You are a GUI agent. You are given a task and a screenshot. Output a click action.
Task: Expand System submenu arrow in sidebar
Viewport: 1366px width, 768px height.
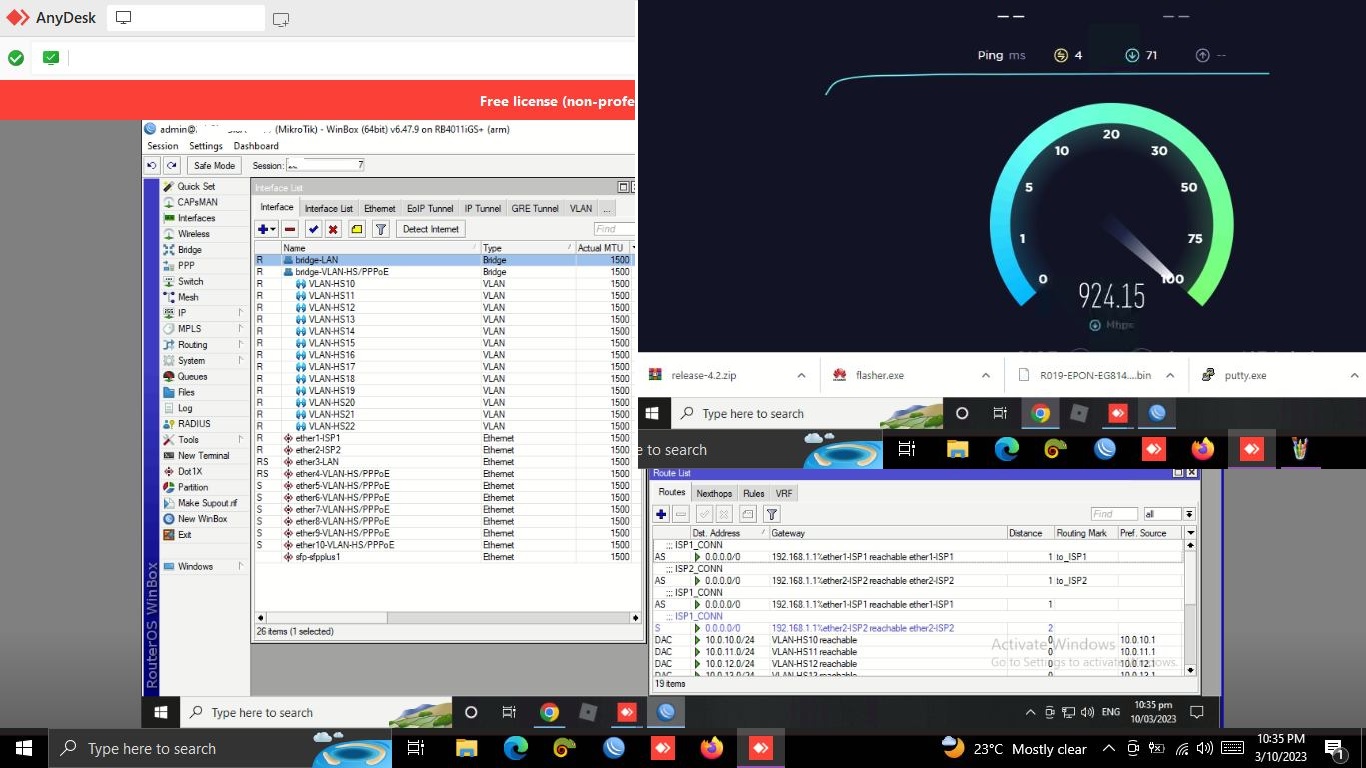coord(241,360)
